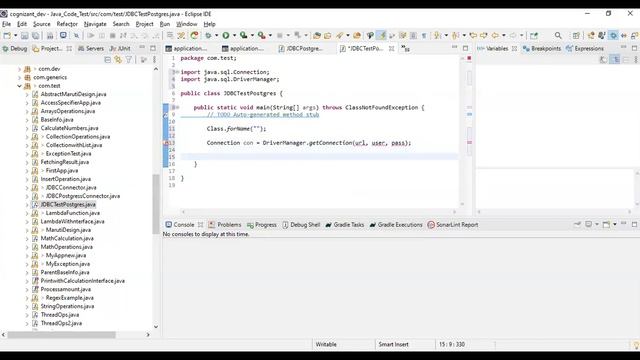Viewport: 640px width, 360px height.
Task: Toggle Show Whitespace Characters icon
Action: click(424, 36)
